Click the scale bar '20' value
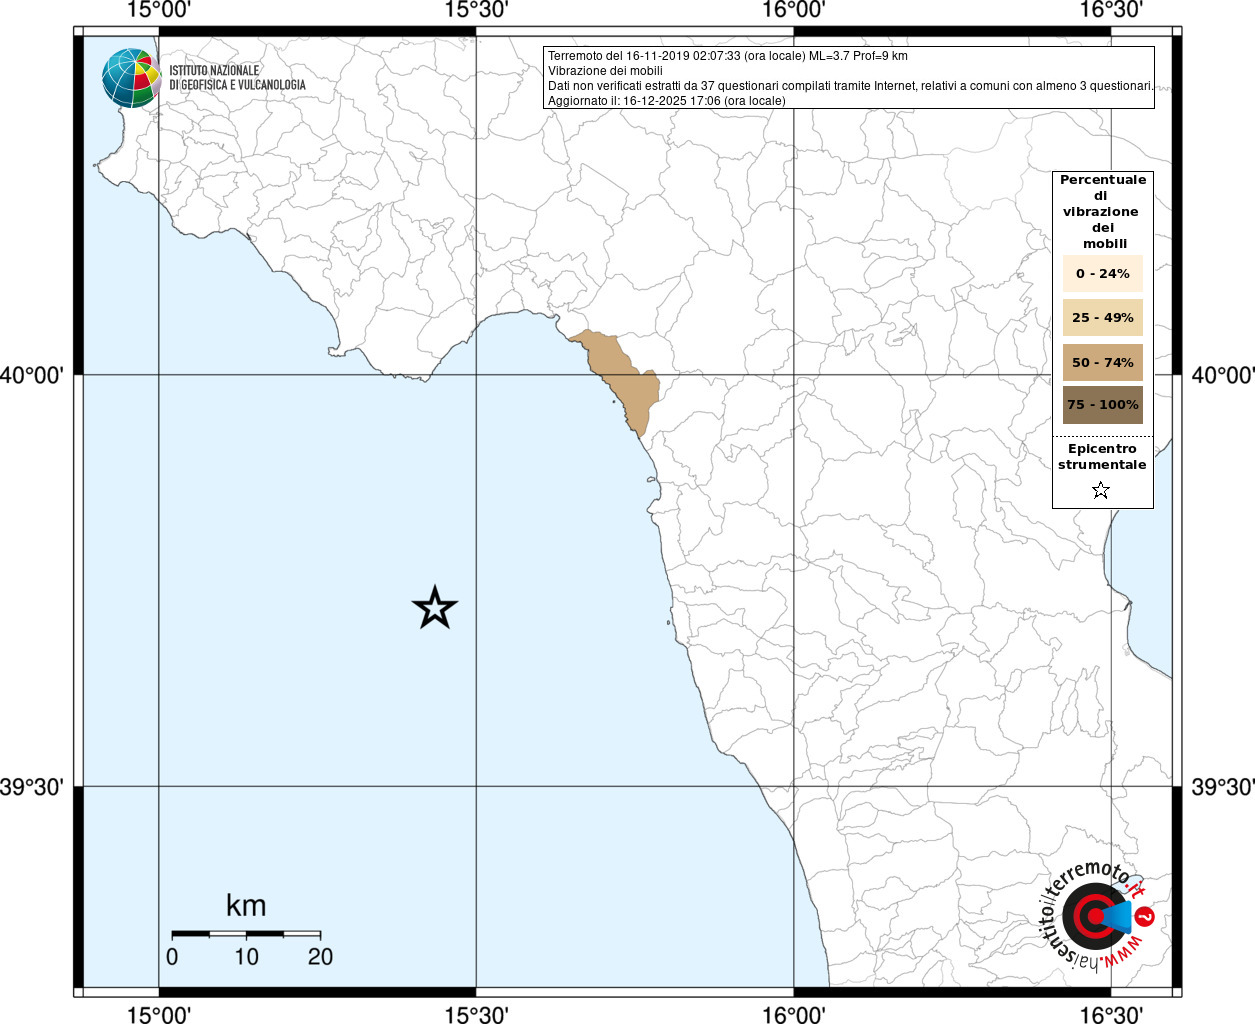The image size is (1255, 1024). click(x=320, y=957)
